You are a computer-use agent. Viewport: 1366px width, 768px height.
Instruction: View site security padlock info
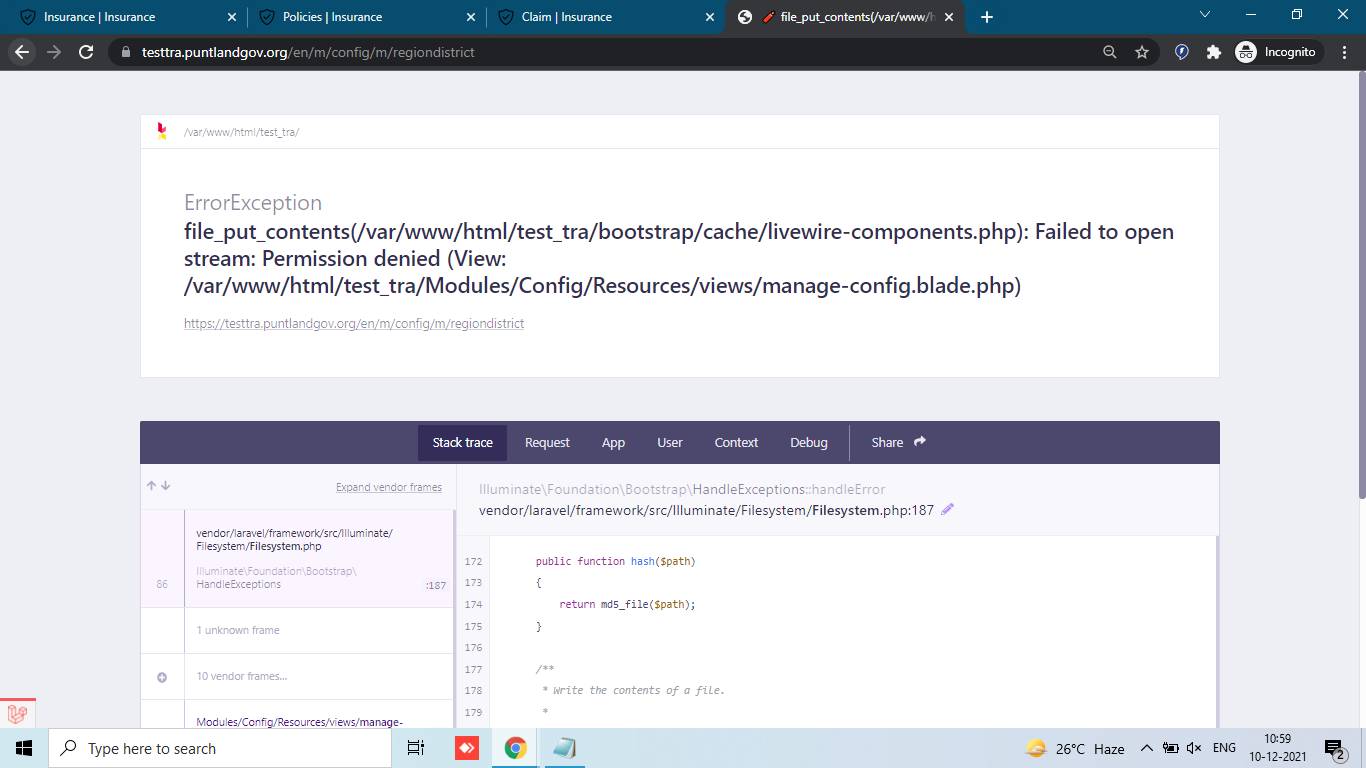pos(125,52)
